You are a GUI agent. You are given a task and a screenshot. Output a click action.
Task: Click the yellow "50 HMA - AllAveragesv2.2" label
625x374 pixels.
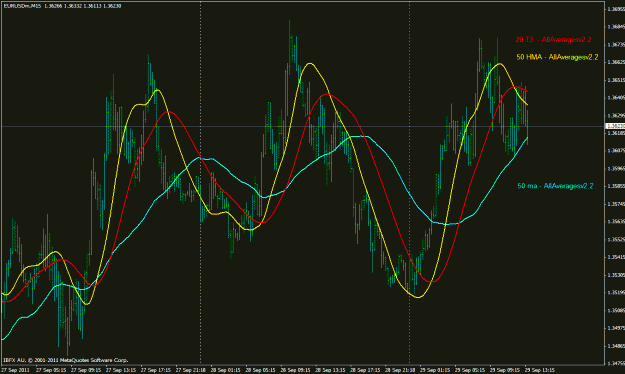tap(557, 57)
